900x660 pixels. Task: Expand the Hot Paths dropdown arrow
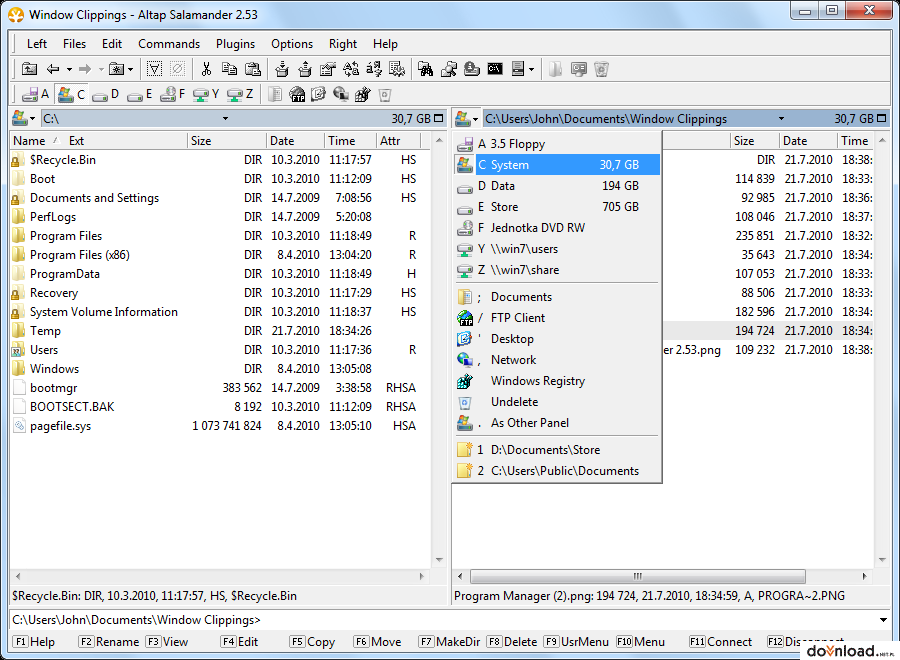point(131,69)
